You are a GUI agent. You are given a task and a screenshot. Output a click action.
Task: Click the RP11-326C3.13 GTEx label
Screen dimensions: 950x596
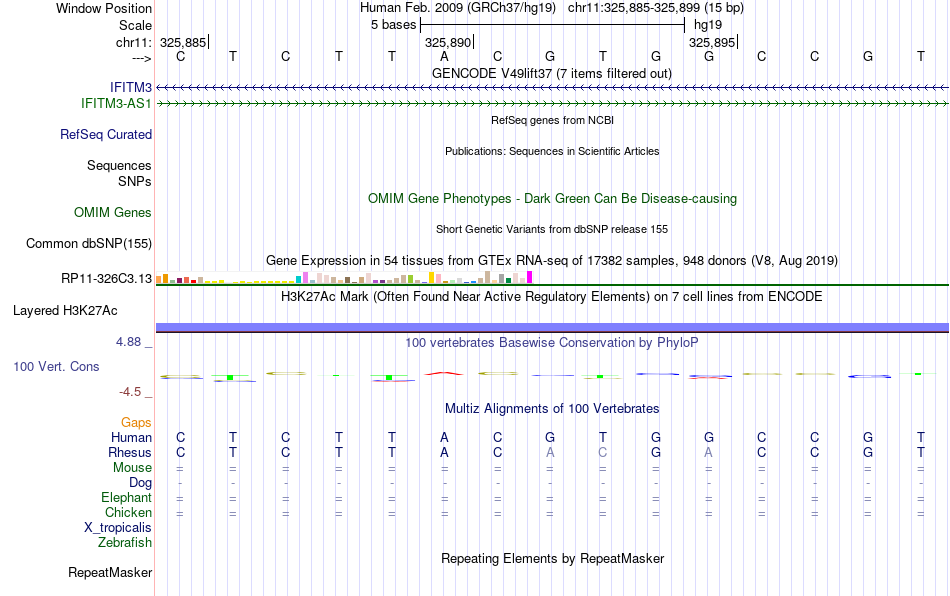pyautogui.click(x=107, y=279)
